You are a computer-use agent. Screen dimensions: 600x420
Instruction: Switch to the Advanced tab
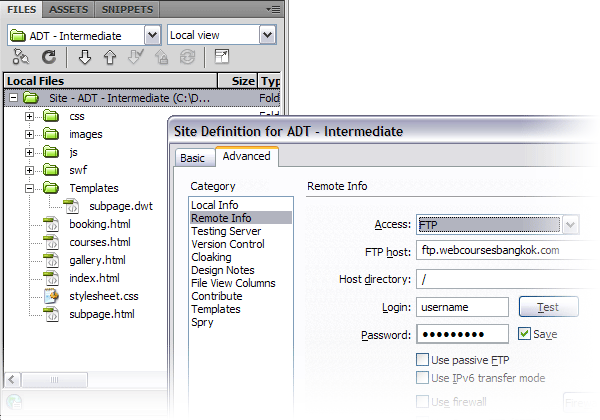(x=246, y=156)
